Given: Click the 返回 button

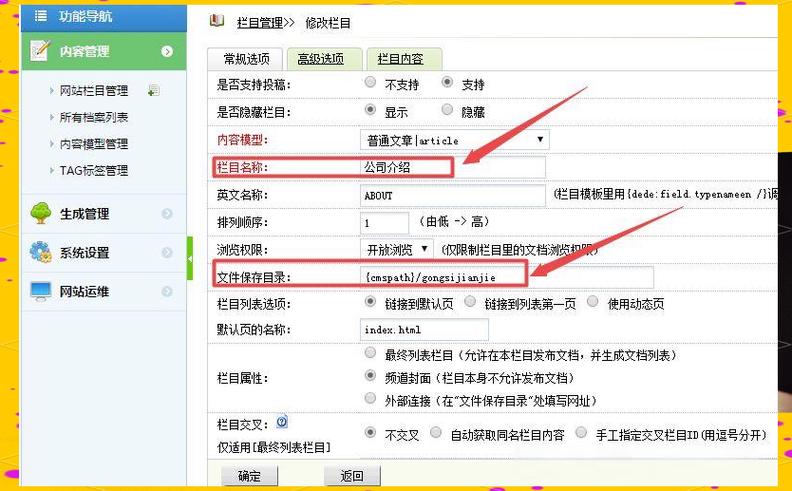Looking at the screenshot, I should [x=352, y=476].
